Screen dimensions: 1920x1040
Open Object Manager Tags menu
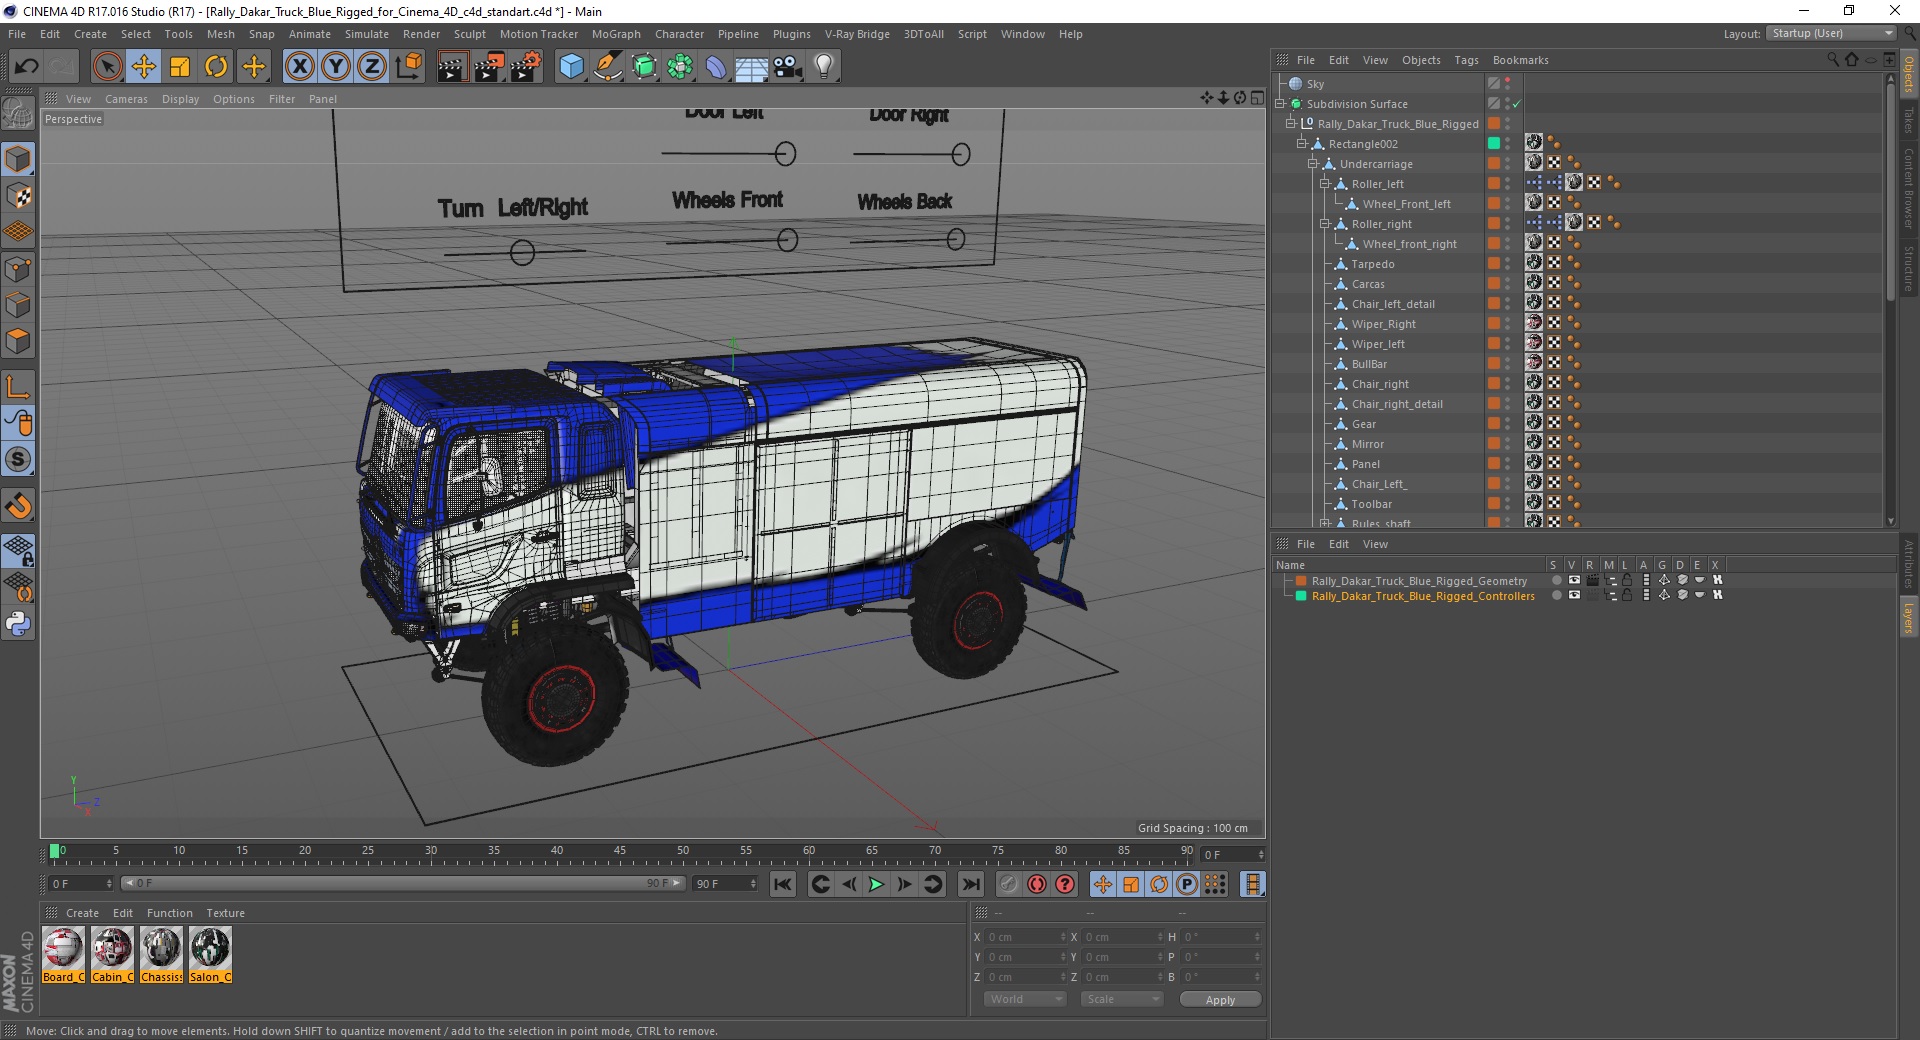pyautogui.click(x=1466, y=60)
